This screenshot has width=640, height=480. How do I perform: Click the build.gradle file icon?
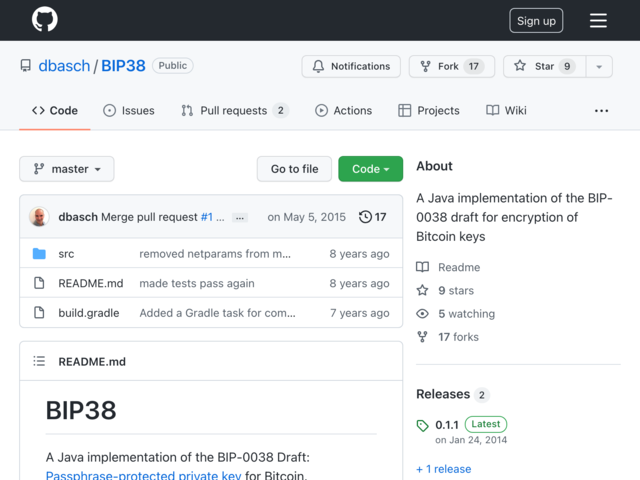pyautogui.click(x=39, y=313)
